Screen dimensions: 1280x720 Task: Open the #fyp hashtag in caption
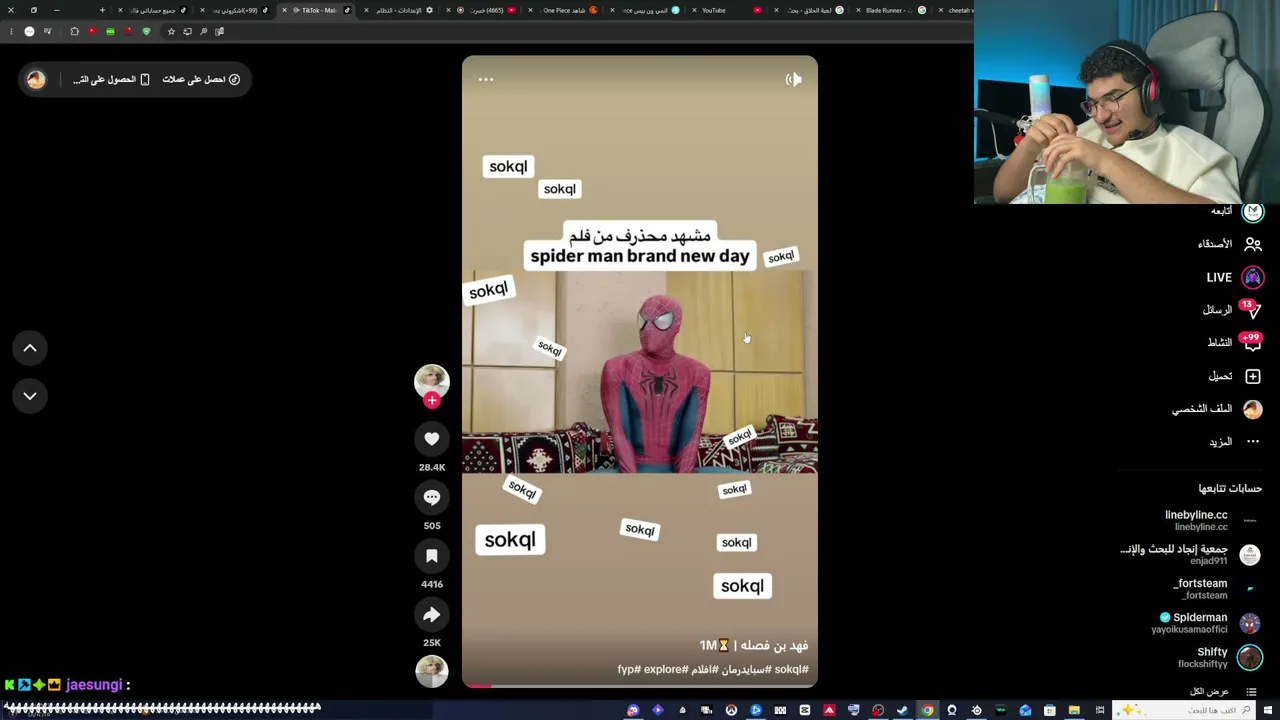click(629, 669)
